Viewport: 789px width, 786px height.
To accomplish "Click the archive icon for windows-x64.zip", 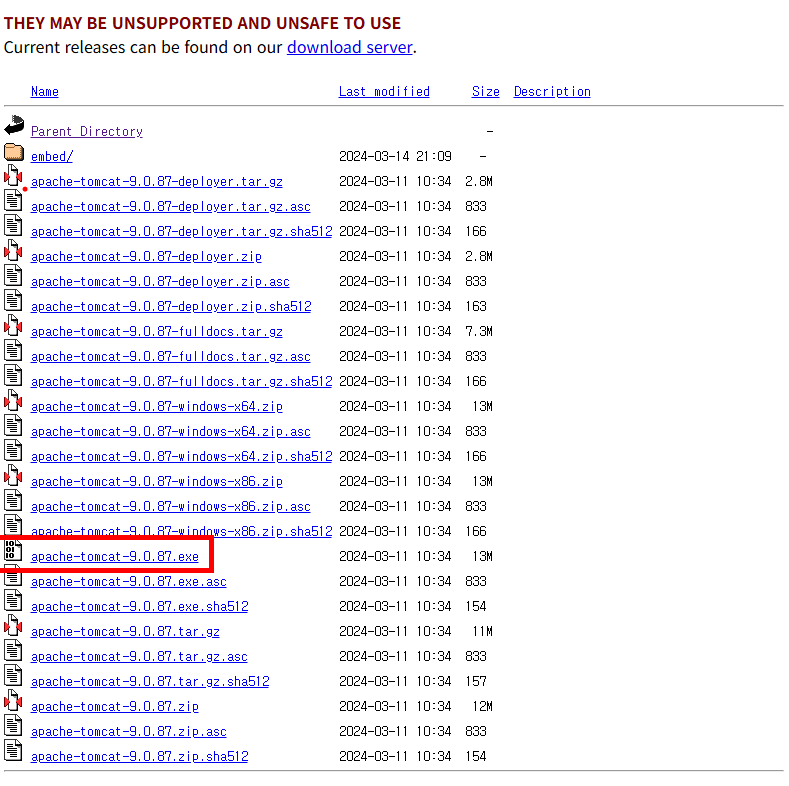I will (x=13, y=400).
